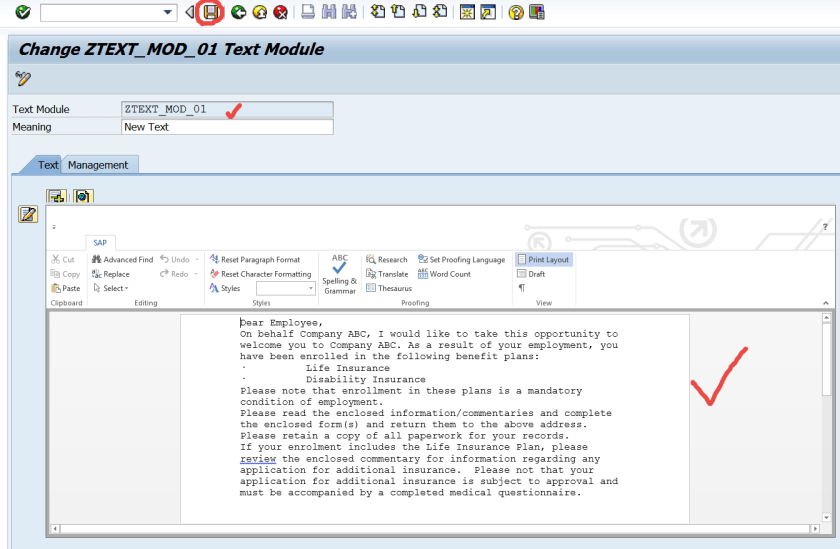Open the command field dropdown arrow
The height and width of the screenshot is (549, 840).
click(x=168, y=12)
